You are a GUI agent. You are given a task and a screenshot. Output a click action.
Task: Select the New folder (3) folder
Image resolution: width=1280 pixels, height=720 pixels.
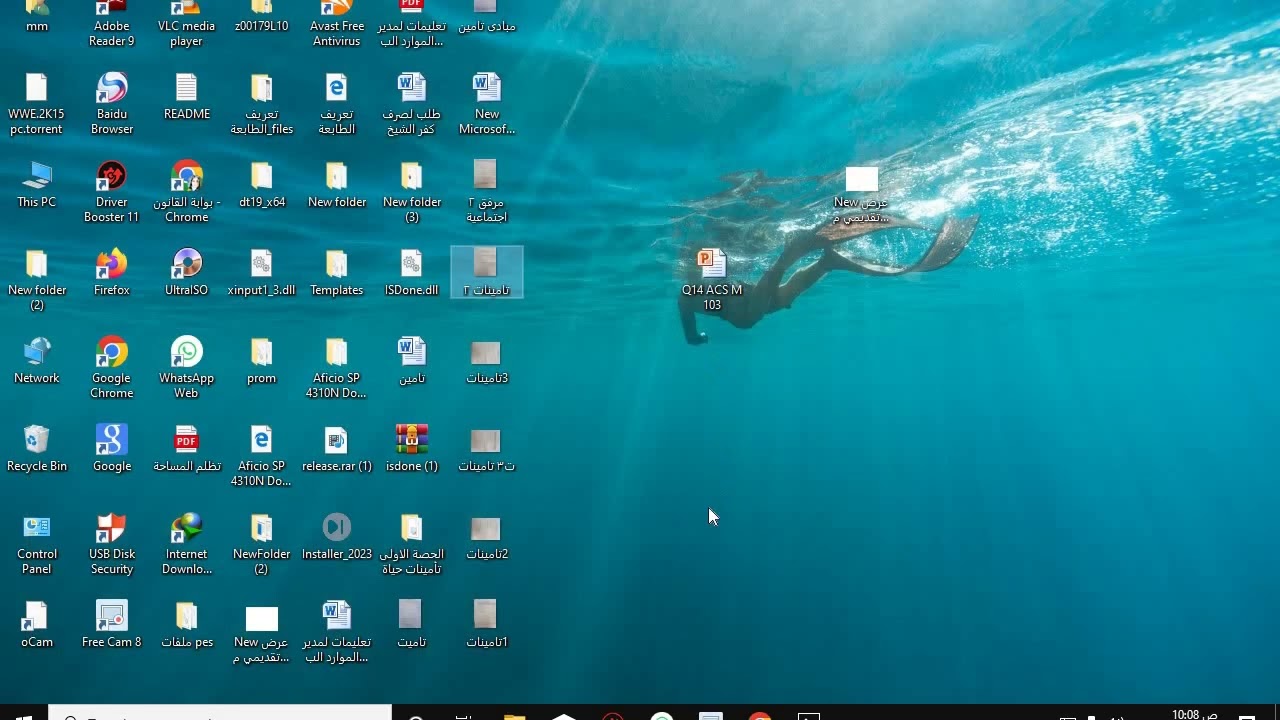coord(411,192)
